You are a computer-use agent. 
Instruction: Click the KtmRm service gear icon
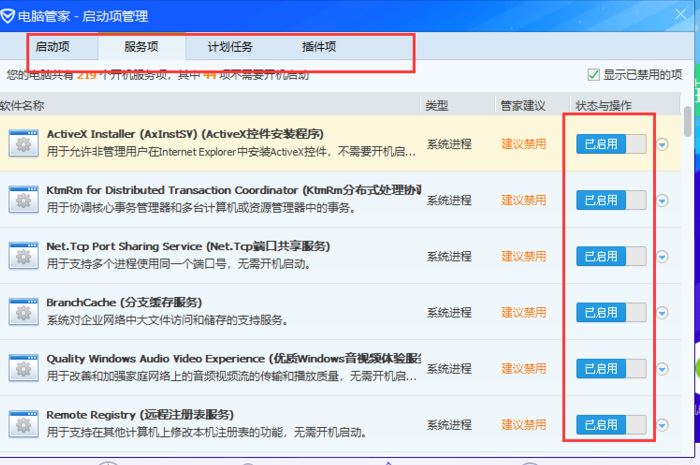tap(22, 199)
